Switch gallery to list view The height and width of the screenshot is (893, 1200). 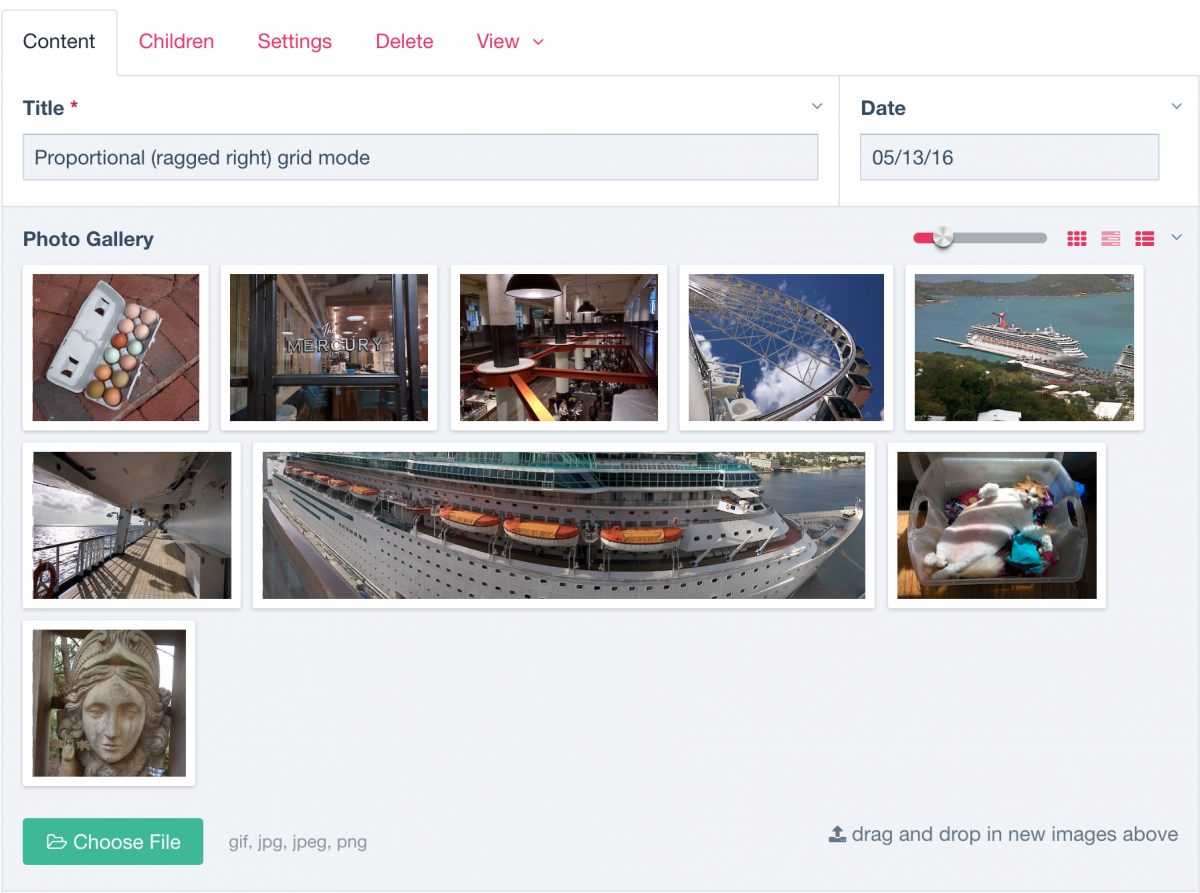[x=1145, y=238]
